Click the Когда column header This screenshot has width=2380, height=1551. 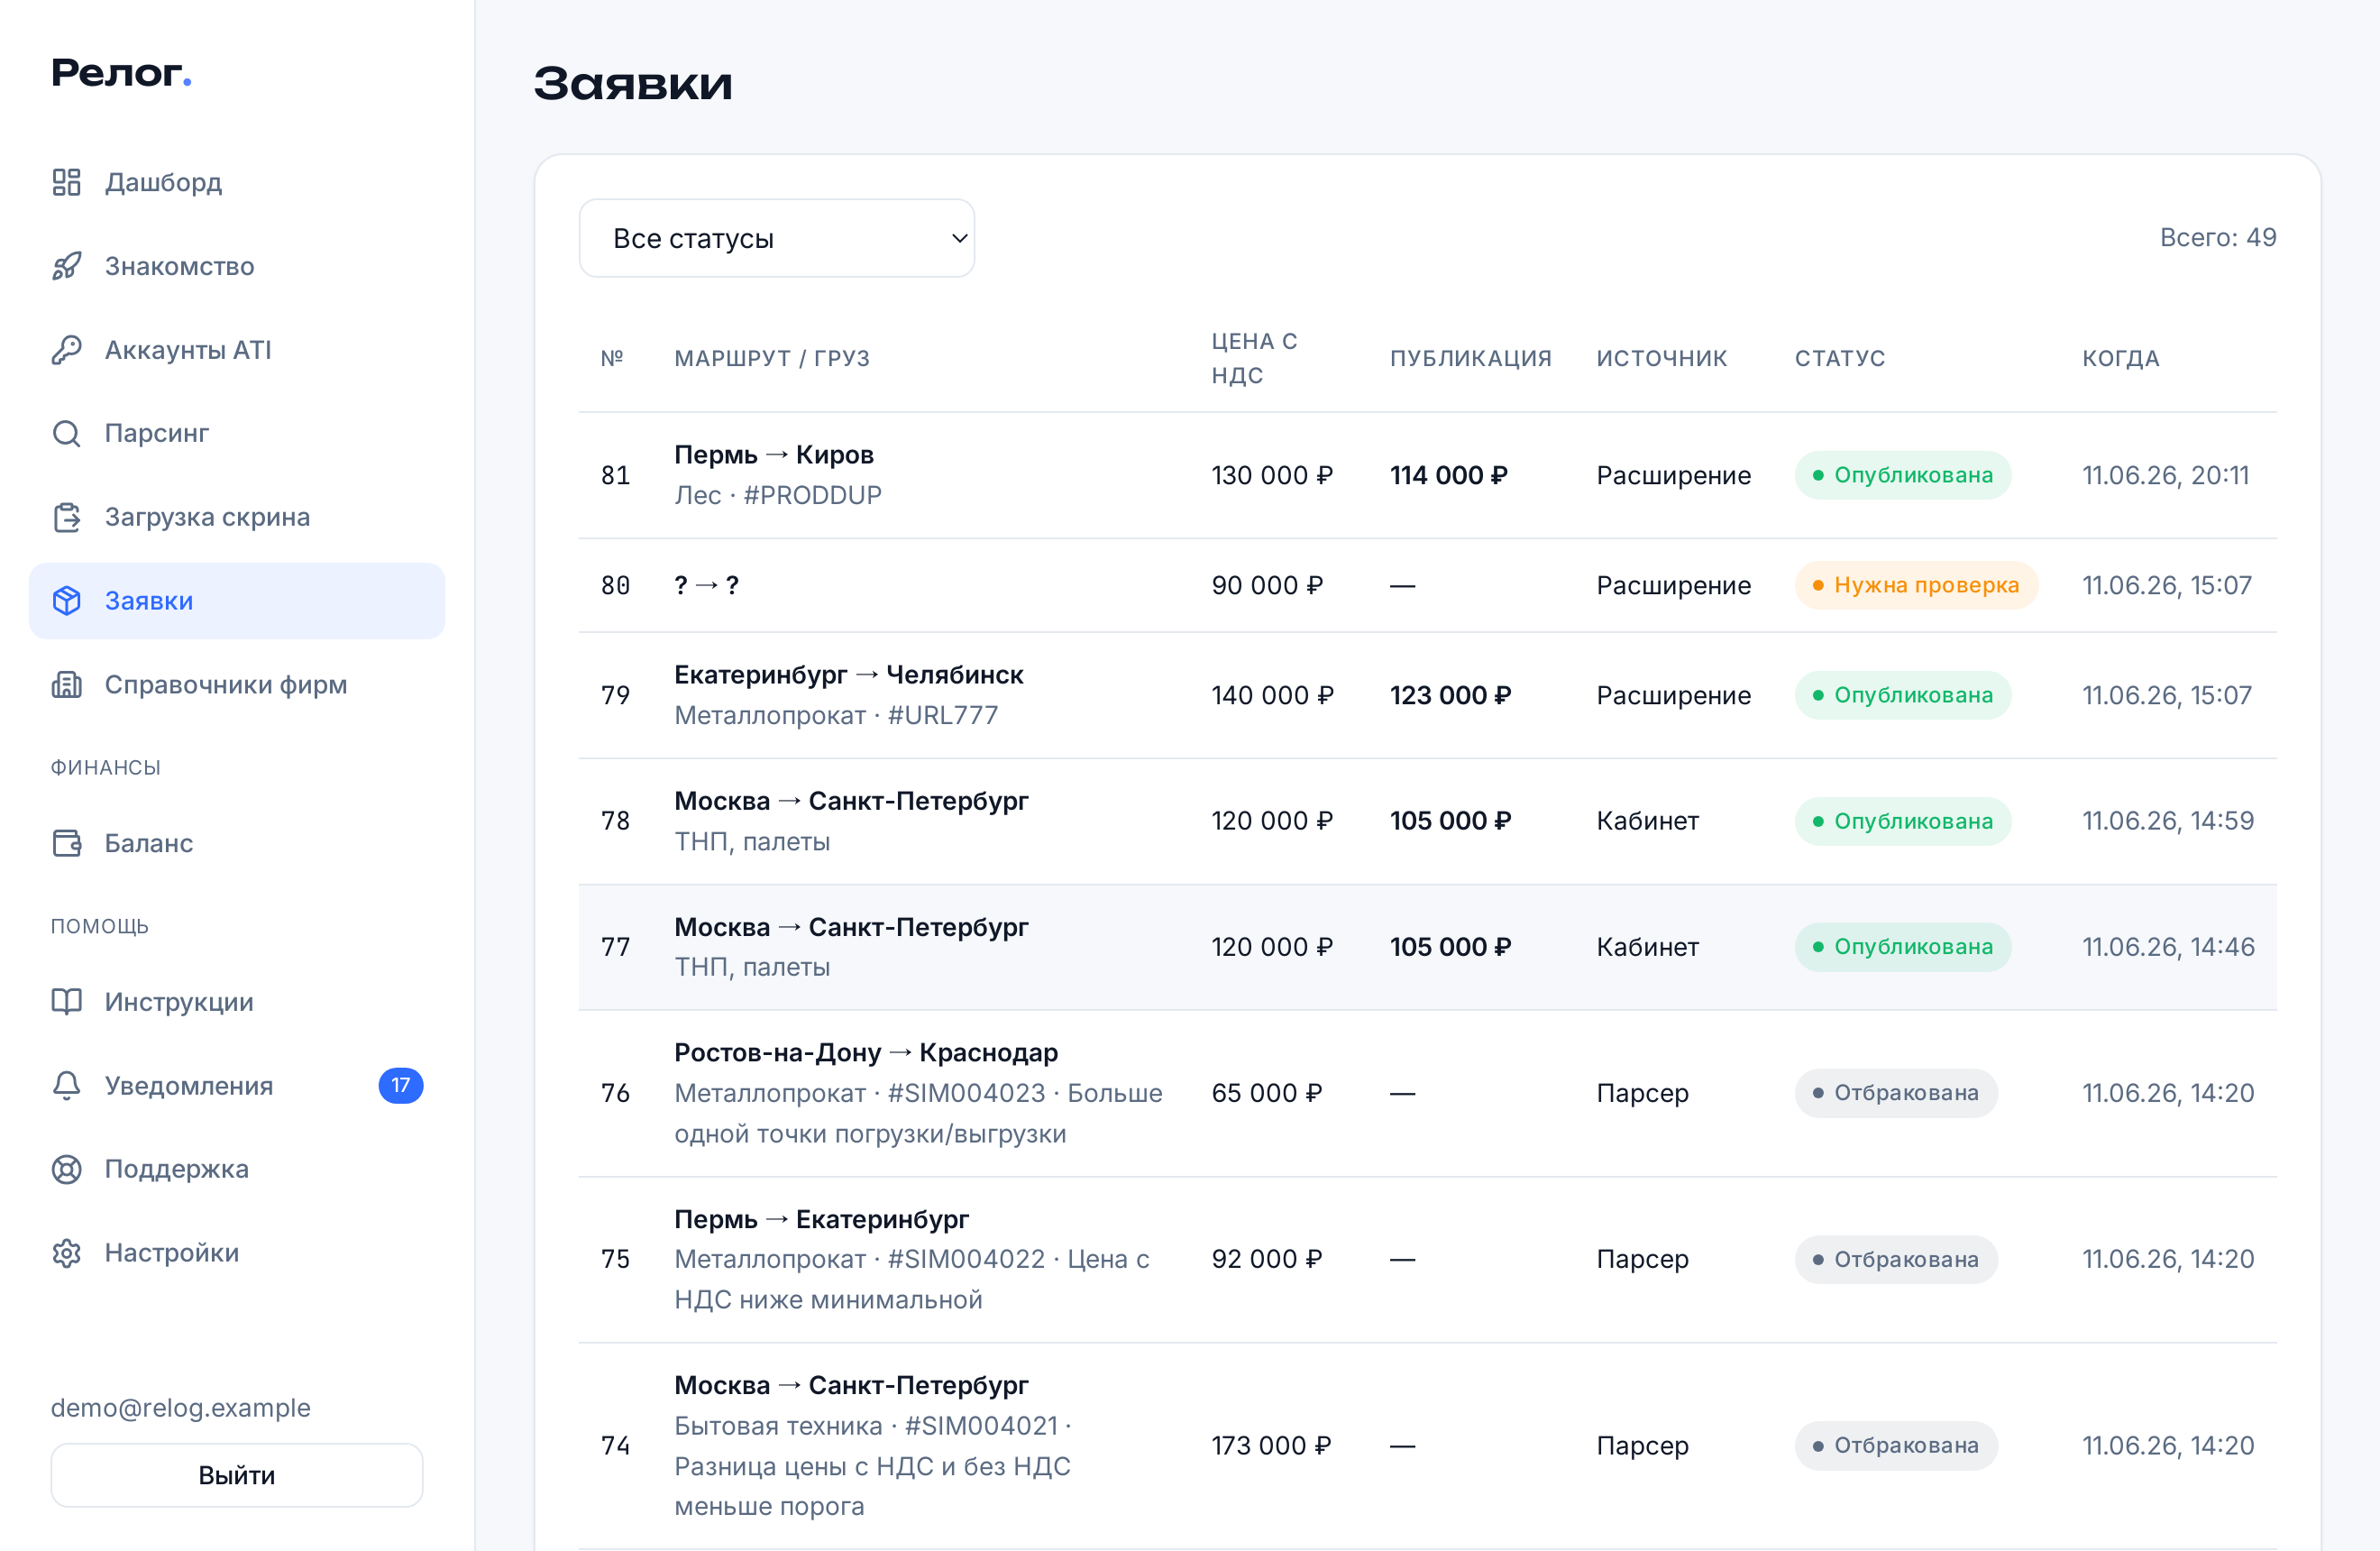click(2121, 358)
